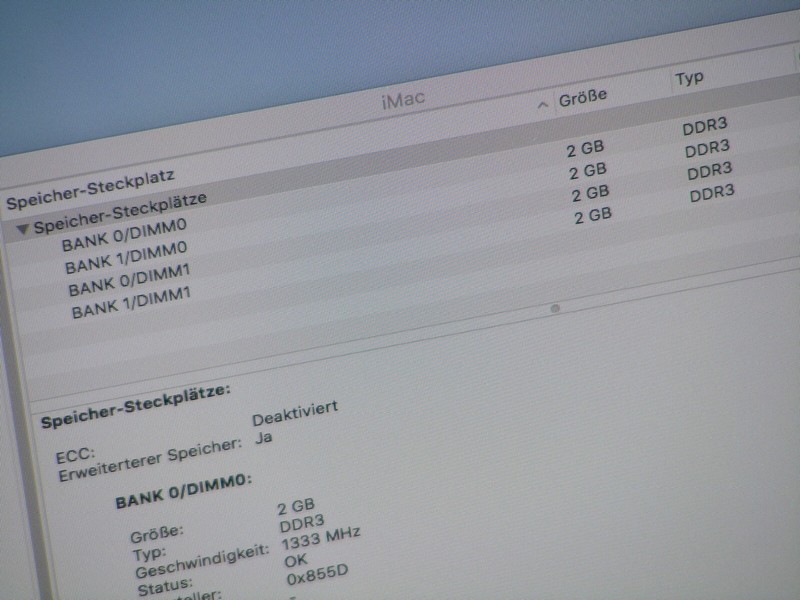Click the DDR3 type of BANK 1/DIMM1

point(712,194)
